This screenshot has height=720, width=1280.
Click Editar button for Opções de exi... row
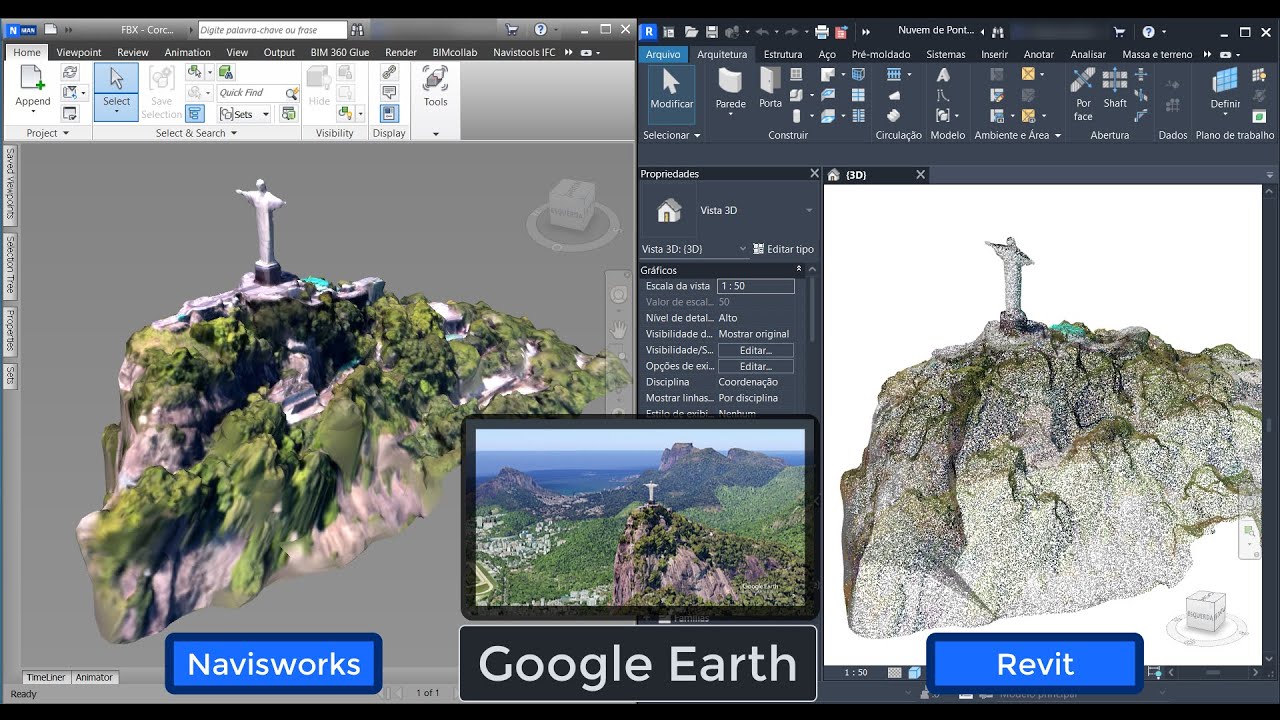click(x=756, y=366)
